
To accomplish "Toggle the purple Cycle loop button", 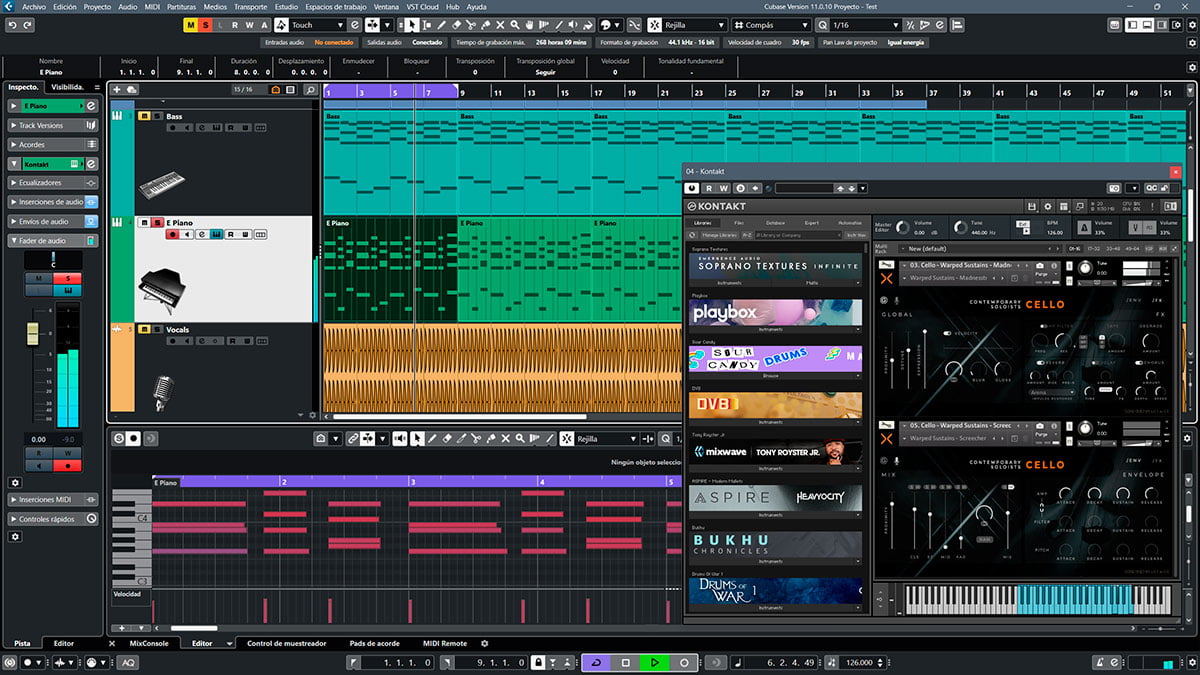I will point(597,662).
